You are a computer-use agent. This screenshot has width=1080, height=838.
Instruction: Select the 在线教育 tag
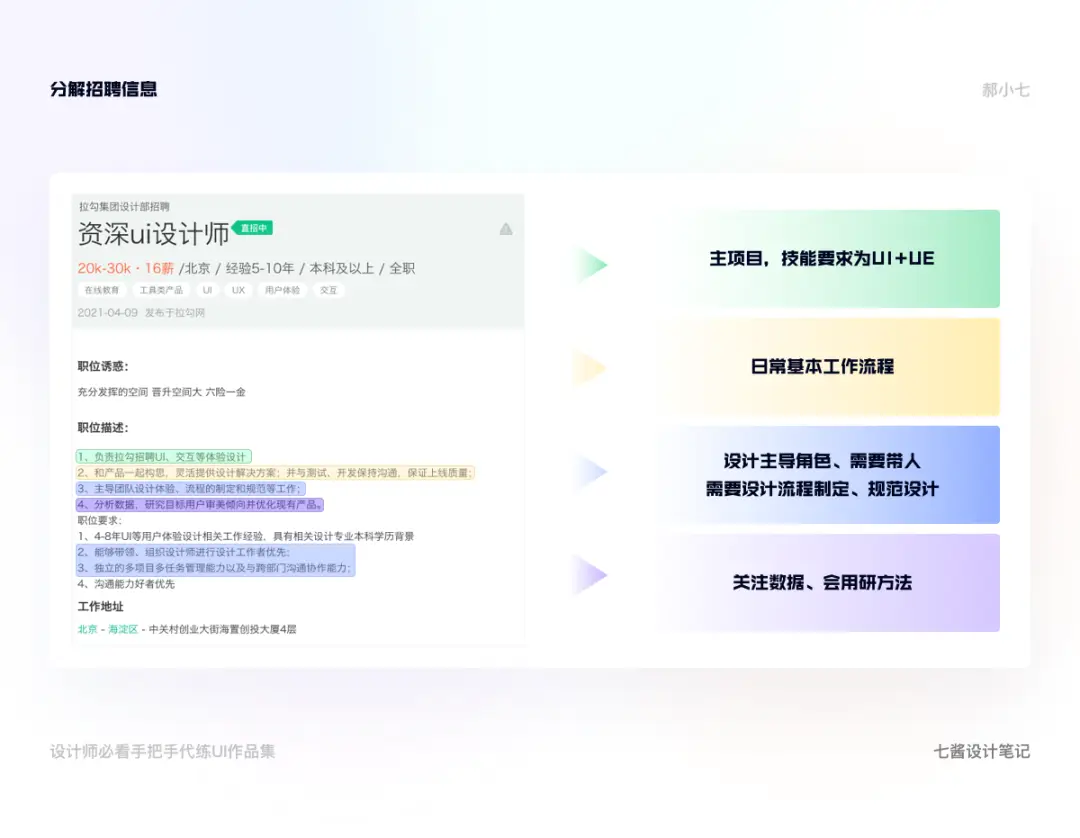[x=102, y=290]
